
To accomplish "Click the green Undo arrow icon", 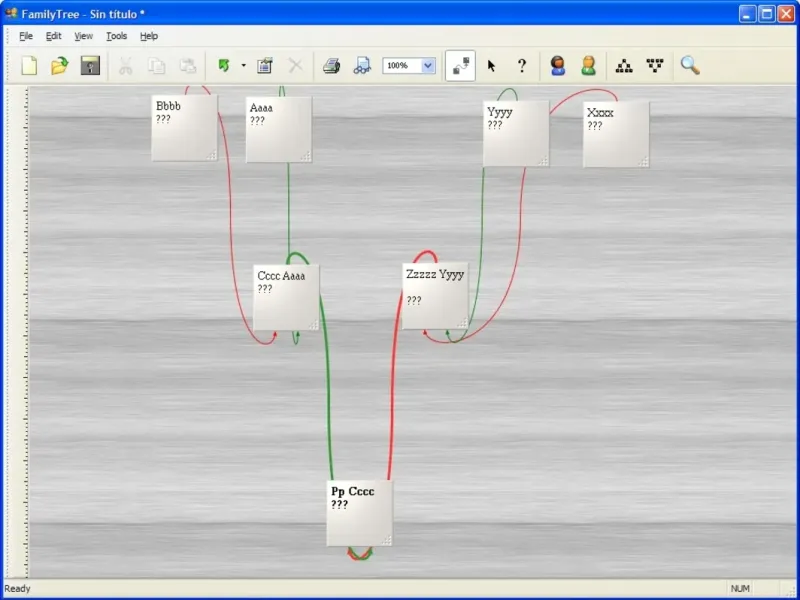I will (x=224, y=65).
